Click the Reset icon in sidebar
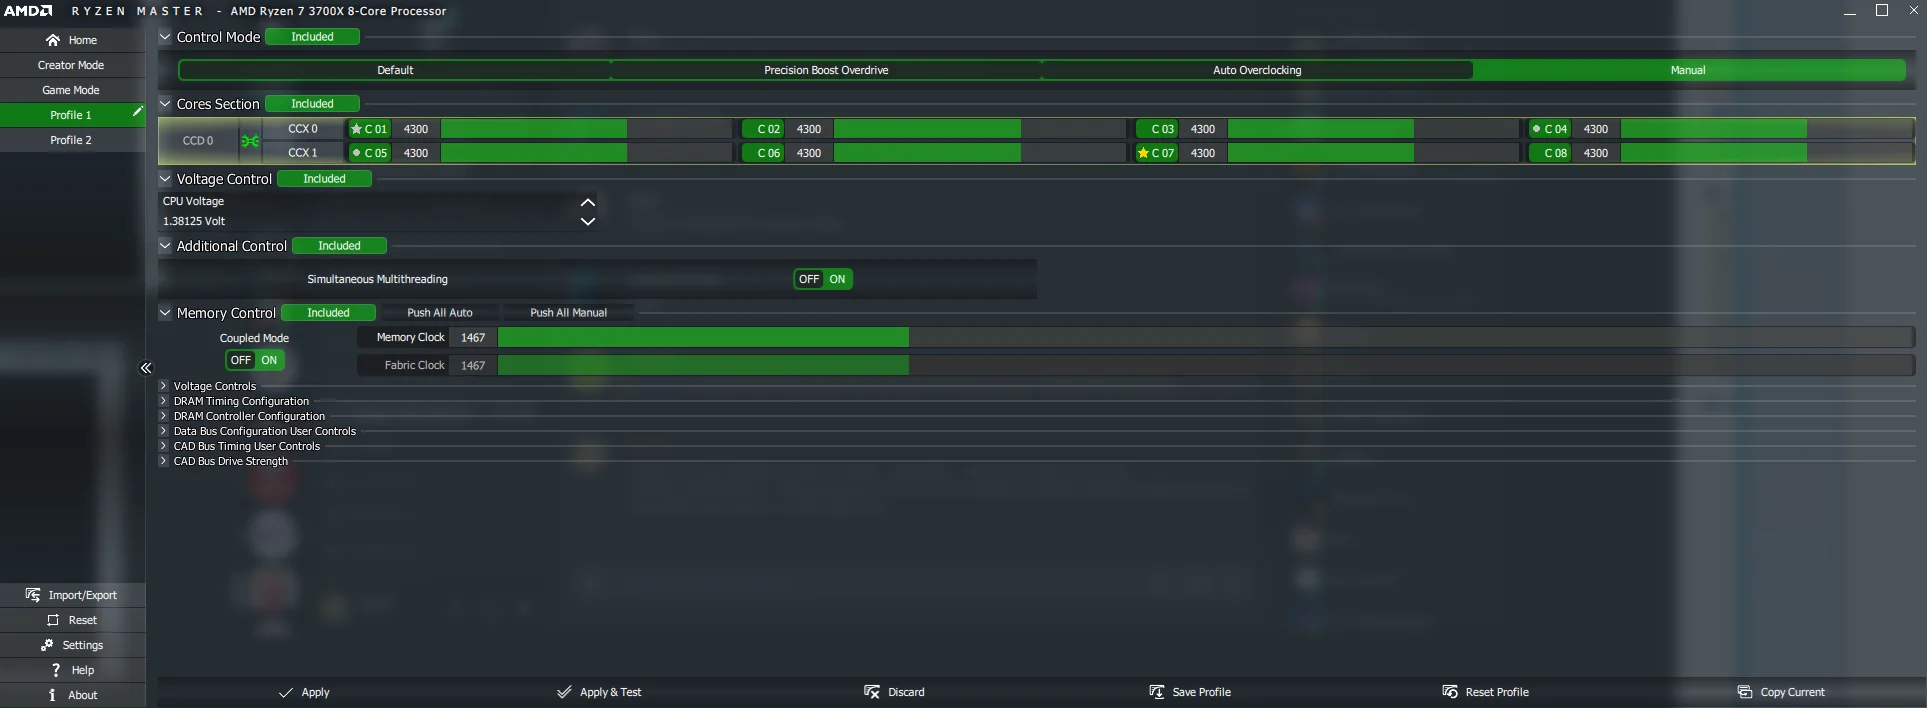This screenshot has height=708, width=1927. (53, 620)
